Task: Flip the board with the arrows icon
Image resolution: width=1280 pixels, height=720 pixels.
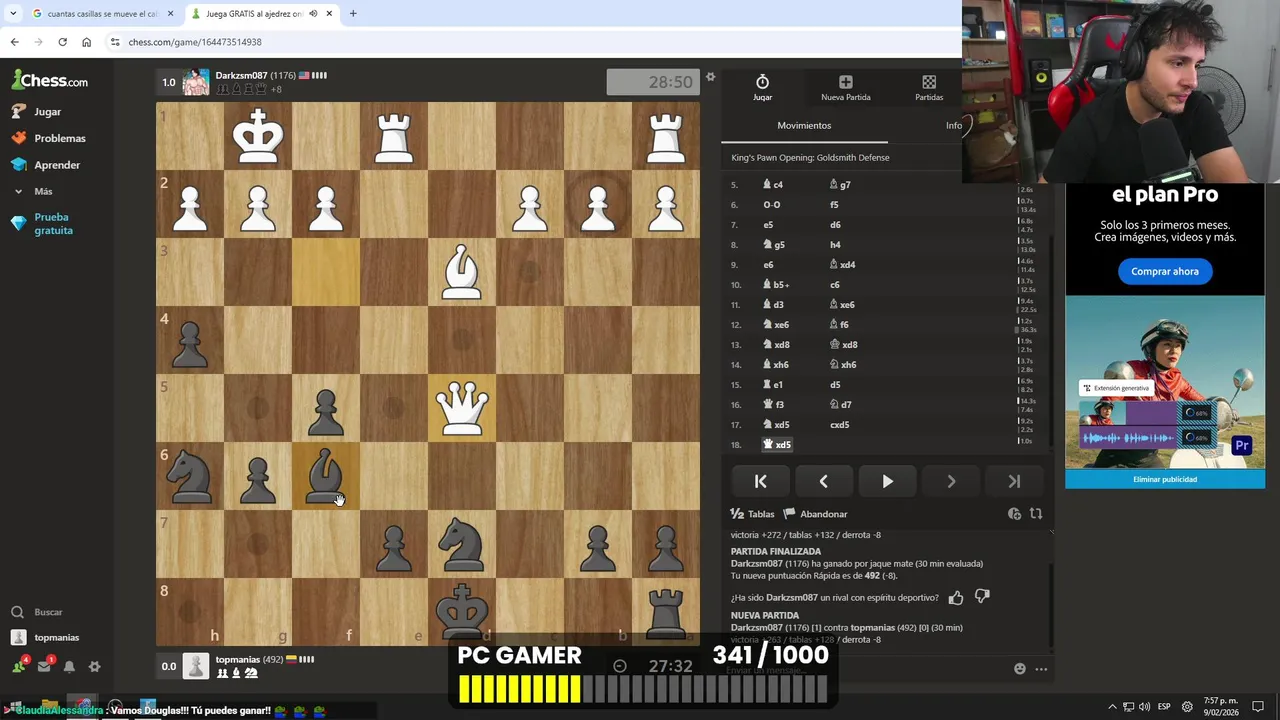Action: coord(1036,514)
